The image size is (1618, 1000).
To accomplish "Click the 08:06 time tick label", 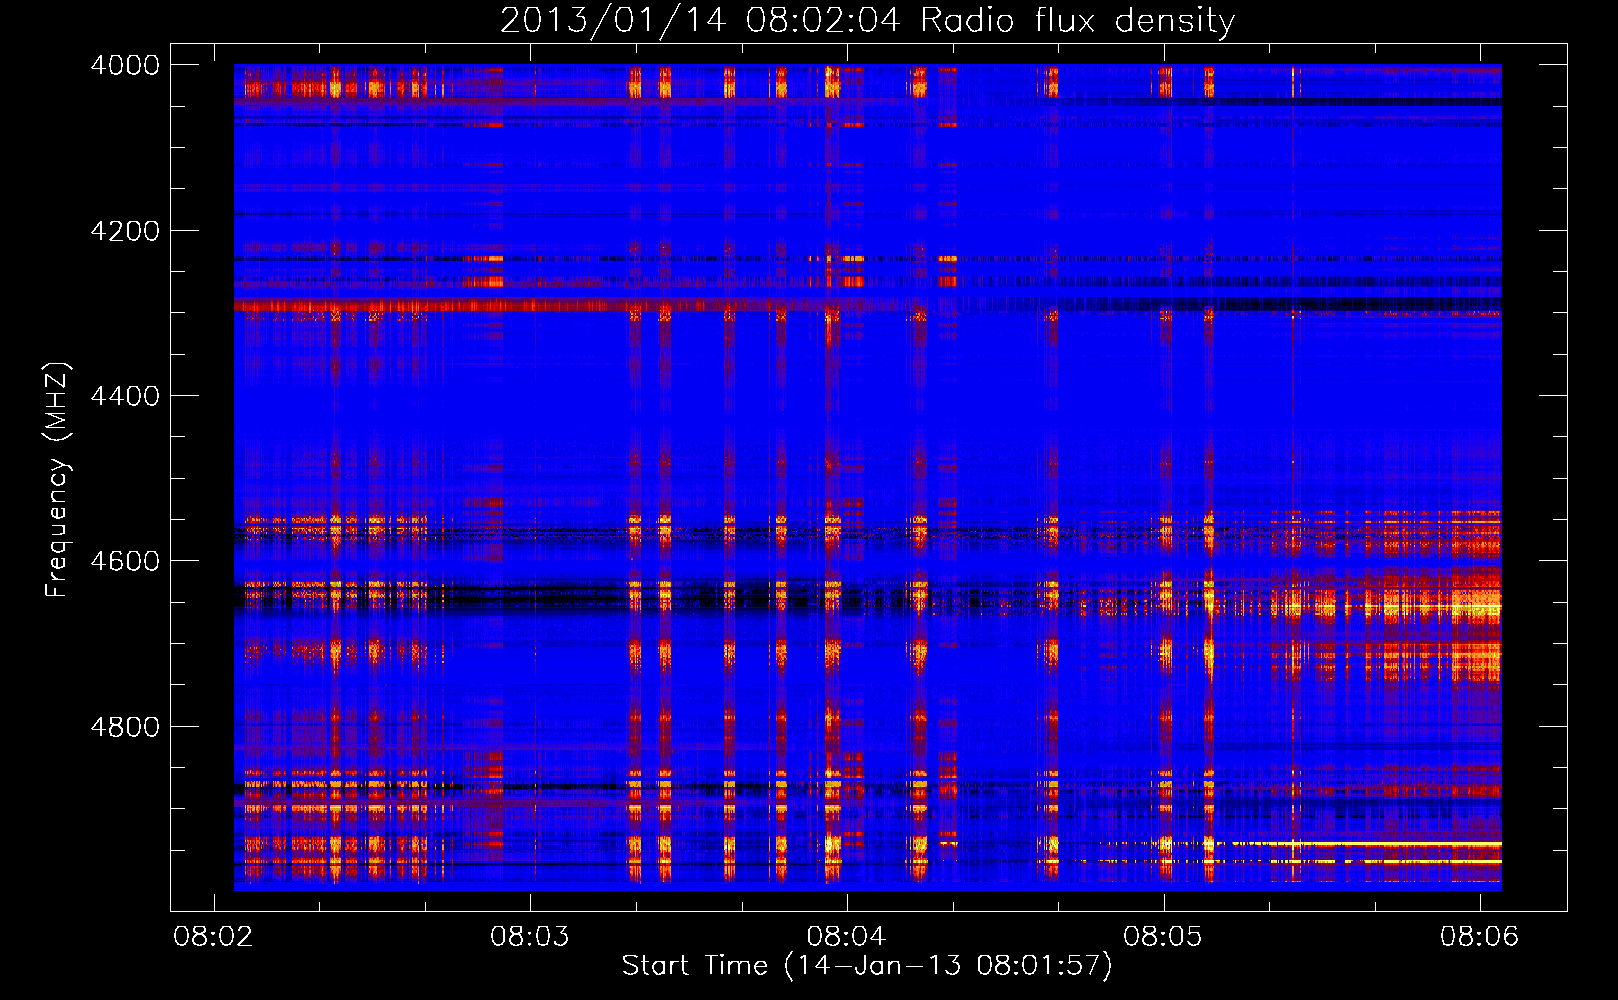I will 1480,937.
